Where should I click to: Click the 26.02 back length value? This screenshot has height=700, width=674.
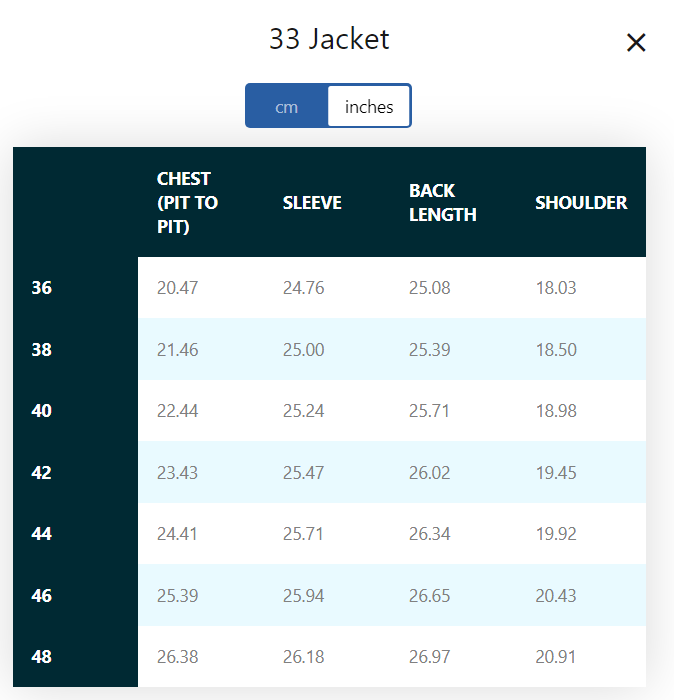pos(429,472)
